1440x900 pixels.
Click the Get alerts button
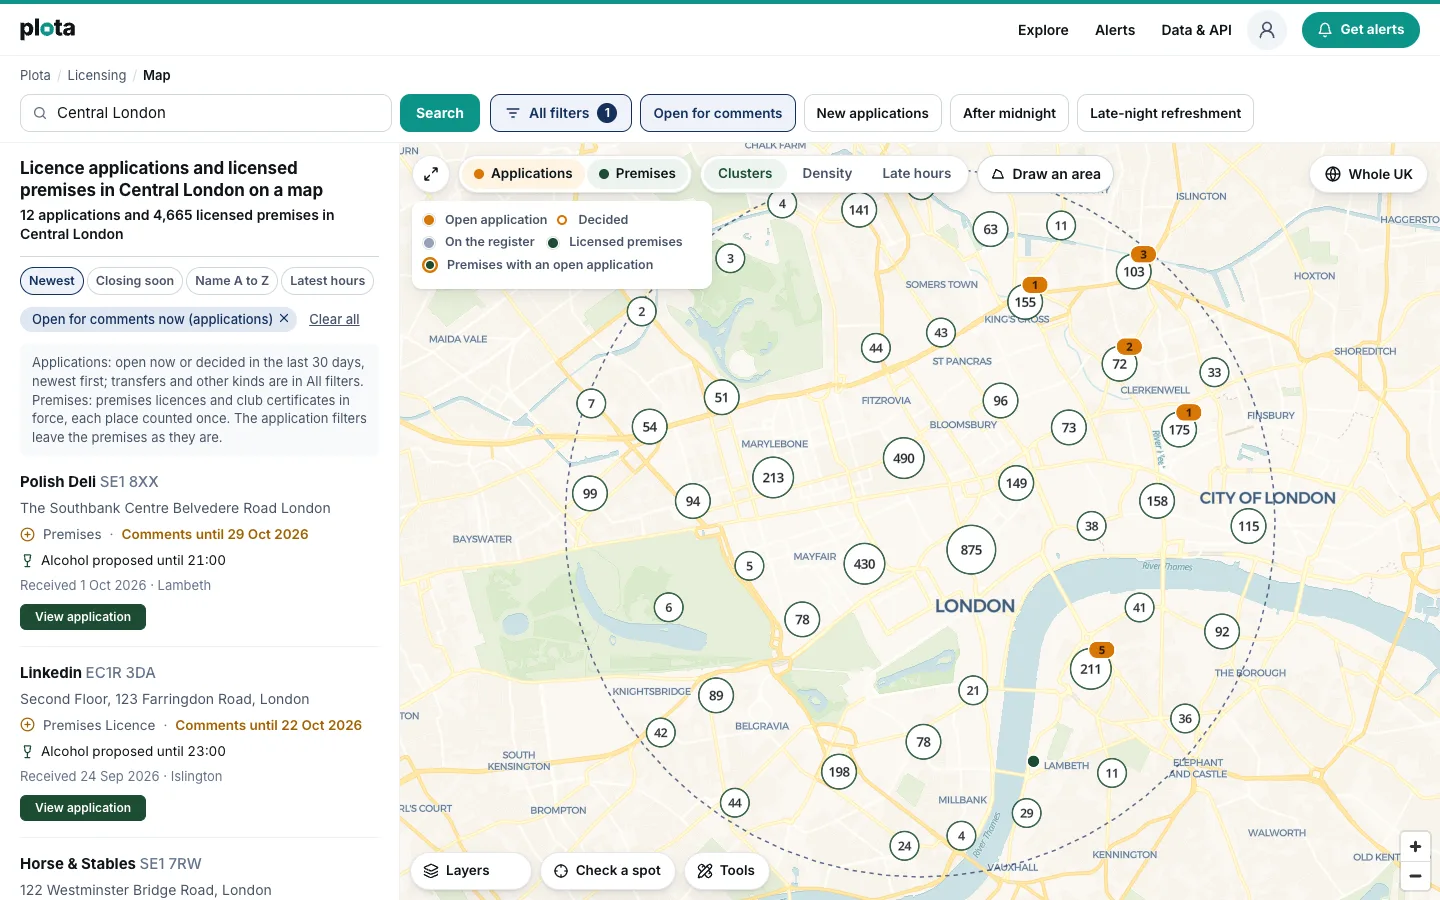point(1361,30)
